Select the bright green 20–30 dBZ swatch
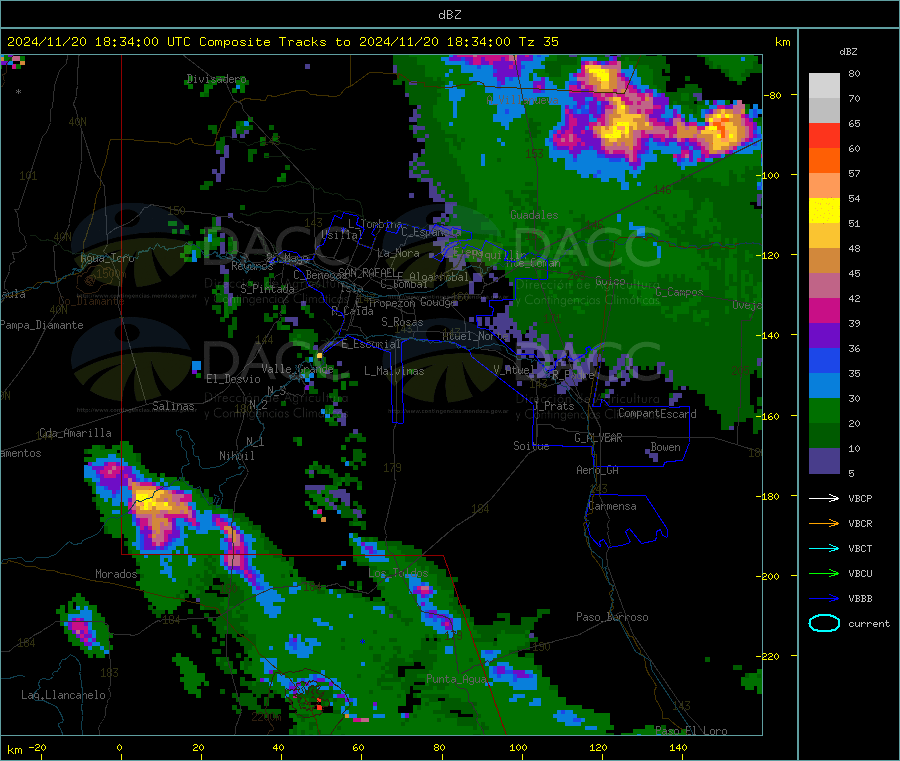Viewport: 900px width, 761px height. click(824, 410)
